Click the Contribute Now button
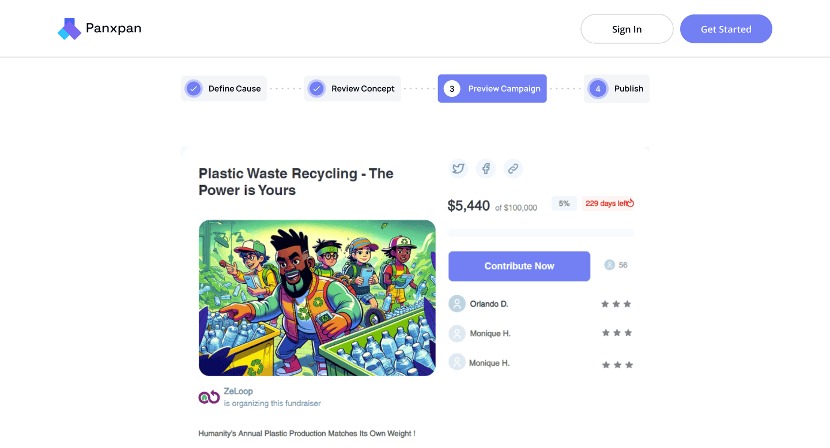Viewport: 830px width, 448px height. point(519,266)
